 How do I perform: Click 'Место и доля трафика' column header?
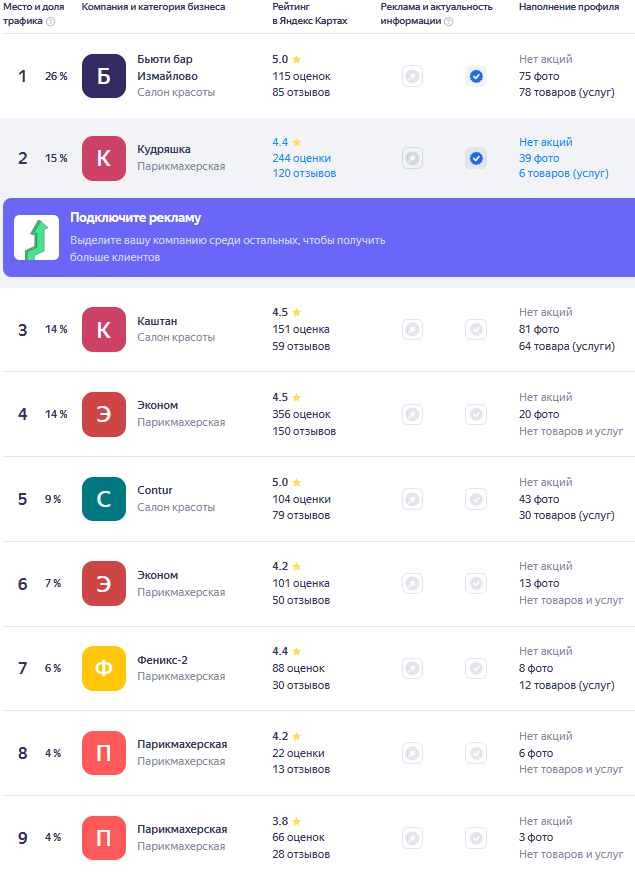point(33,14)
